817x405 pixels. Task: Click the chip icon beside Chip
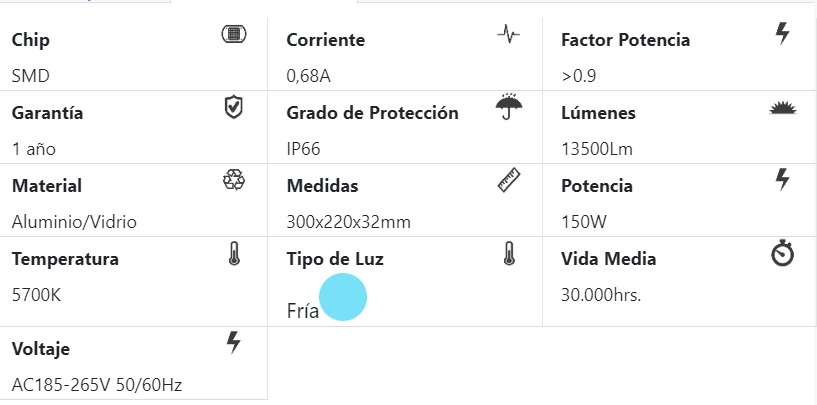click(233, 35)
